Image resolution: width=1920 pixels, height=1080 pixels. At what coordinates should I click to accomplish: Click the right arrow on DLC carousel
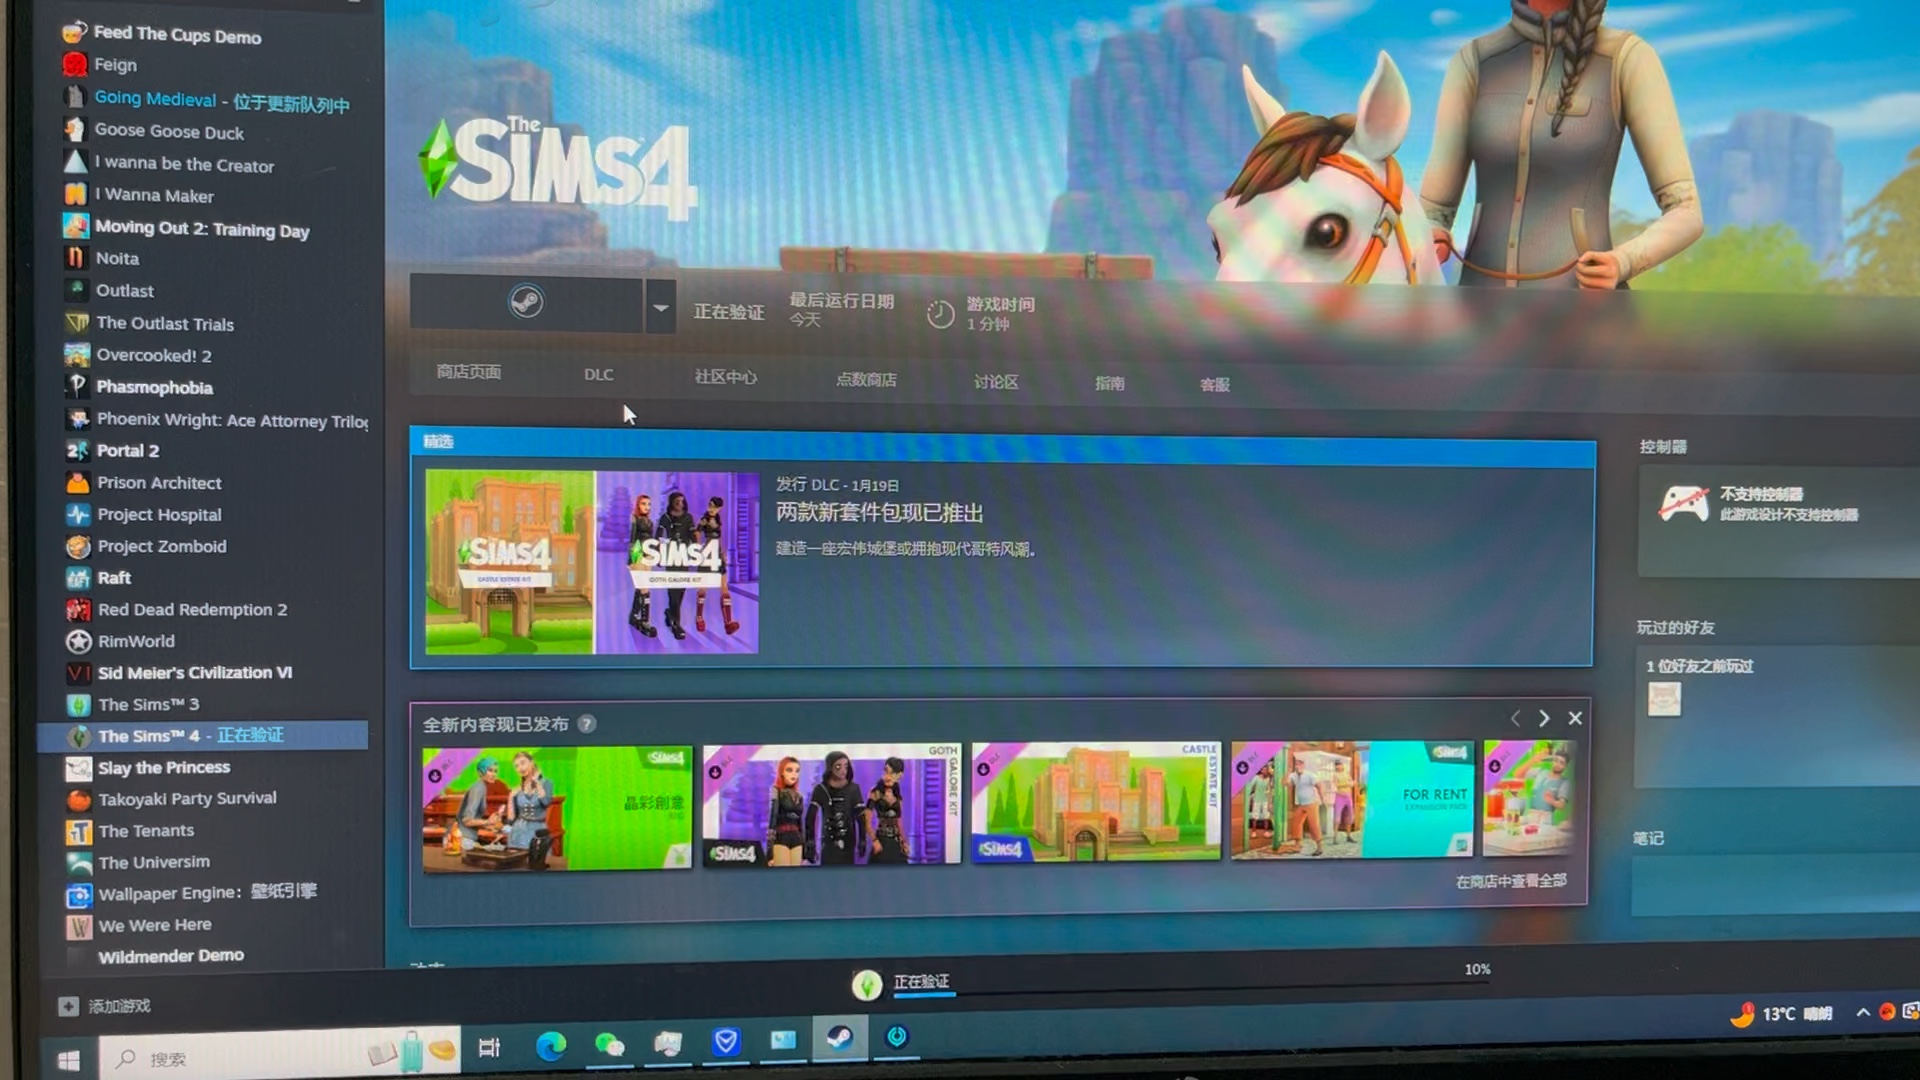(x=1544, y=717)
